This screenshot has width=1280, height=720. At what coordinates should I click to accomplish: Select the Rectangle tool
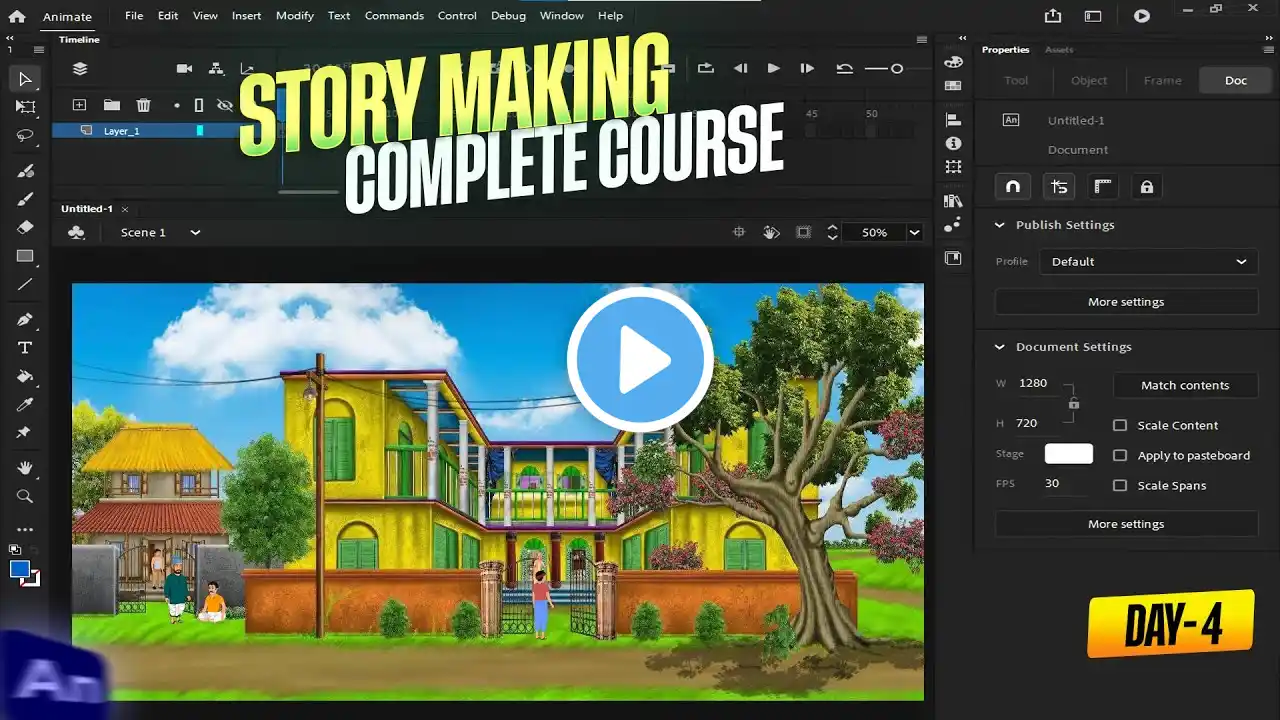coord(25,256)
